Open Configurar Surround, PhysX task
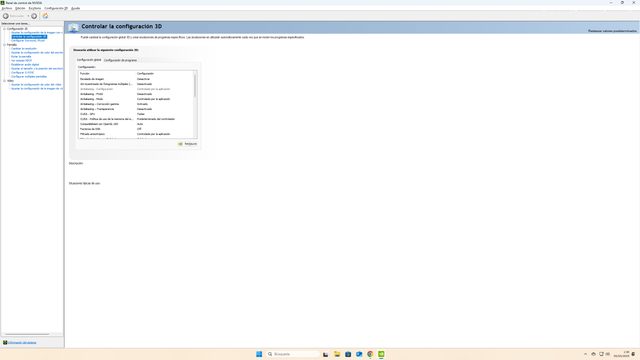Screen dimensions: 640x360 coord(28,40)
